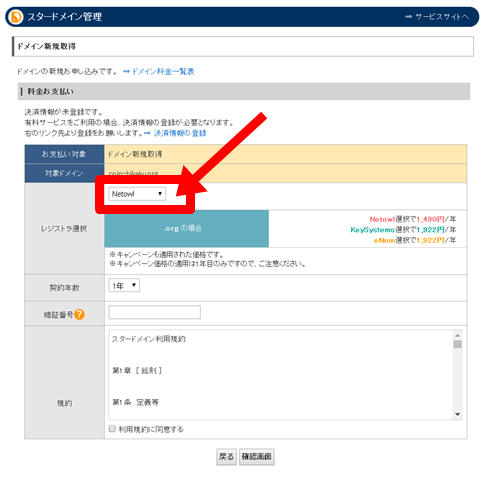Click the terms box scroll down arrow
This screenshot has height=480, width=480.
[x=458, y=414]
